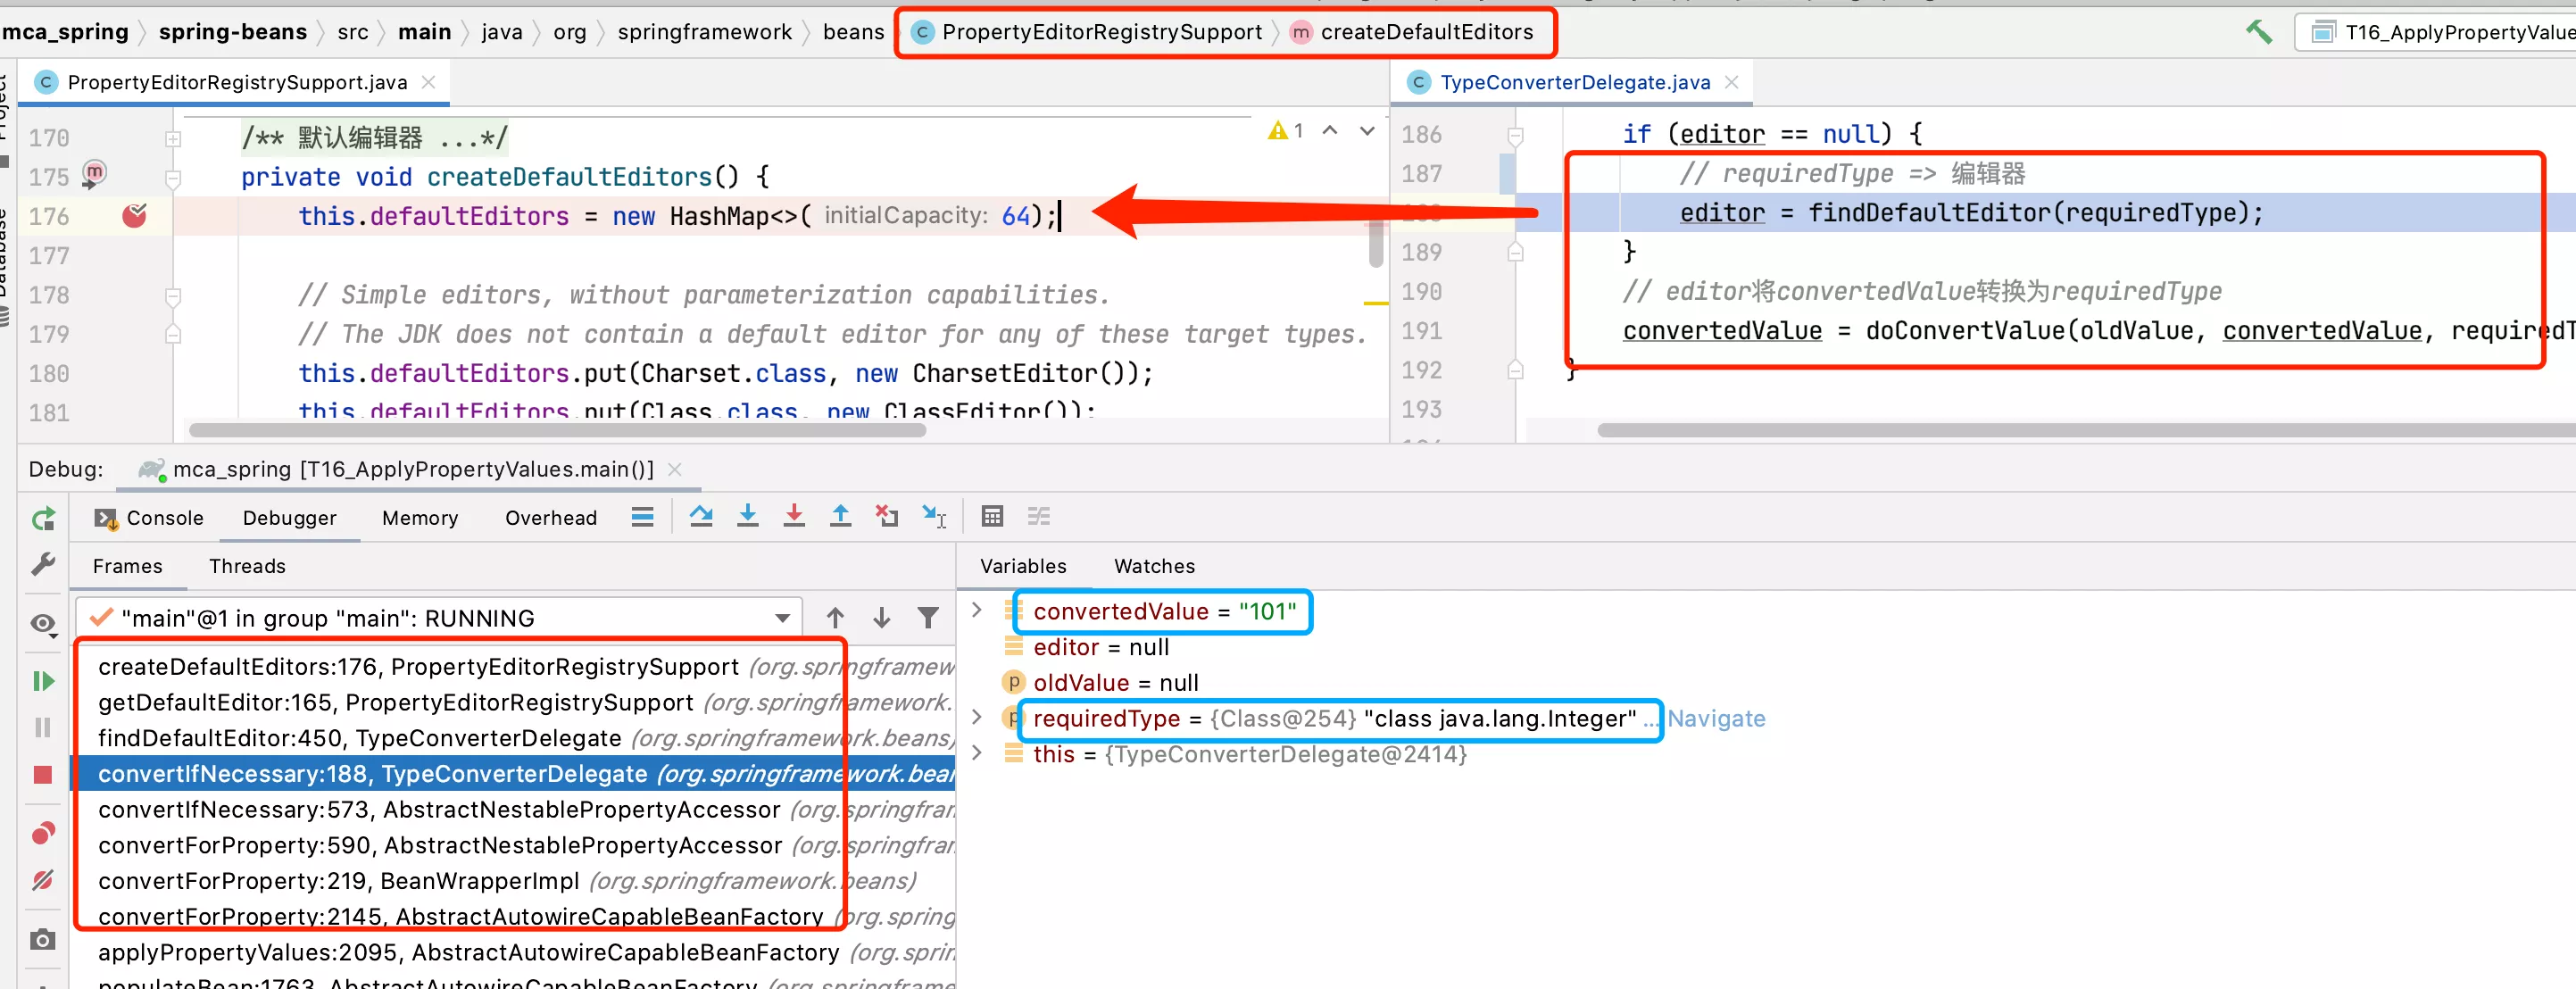Open the T16_ApplyPropertyValues run configuration dropdown
Image resolution: width=2576 pixels, height=989 pixels.
tap(2439, 32)
